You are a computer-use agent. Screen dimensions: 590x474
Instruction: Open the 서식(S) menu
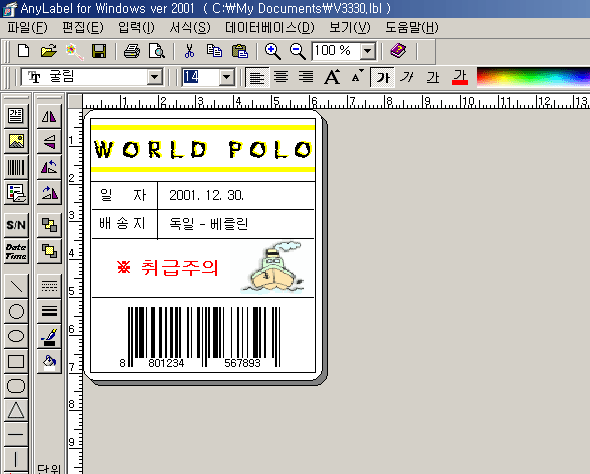(190, 27)
